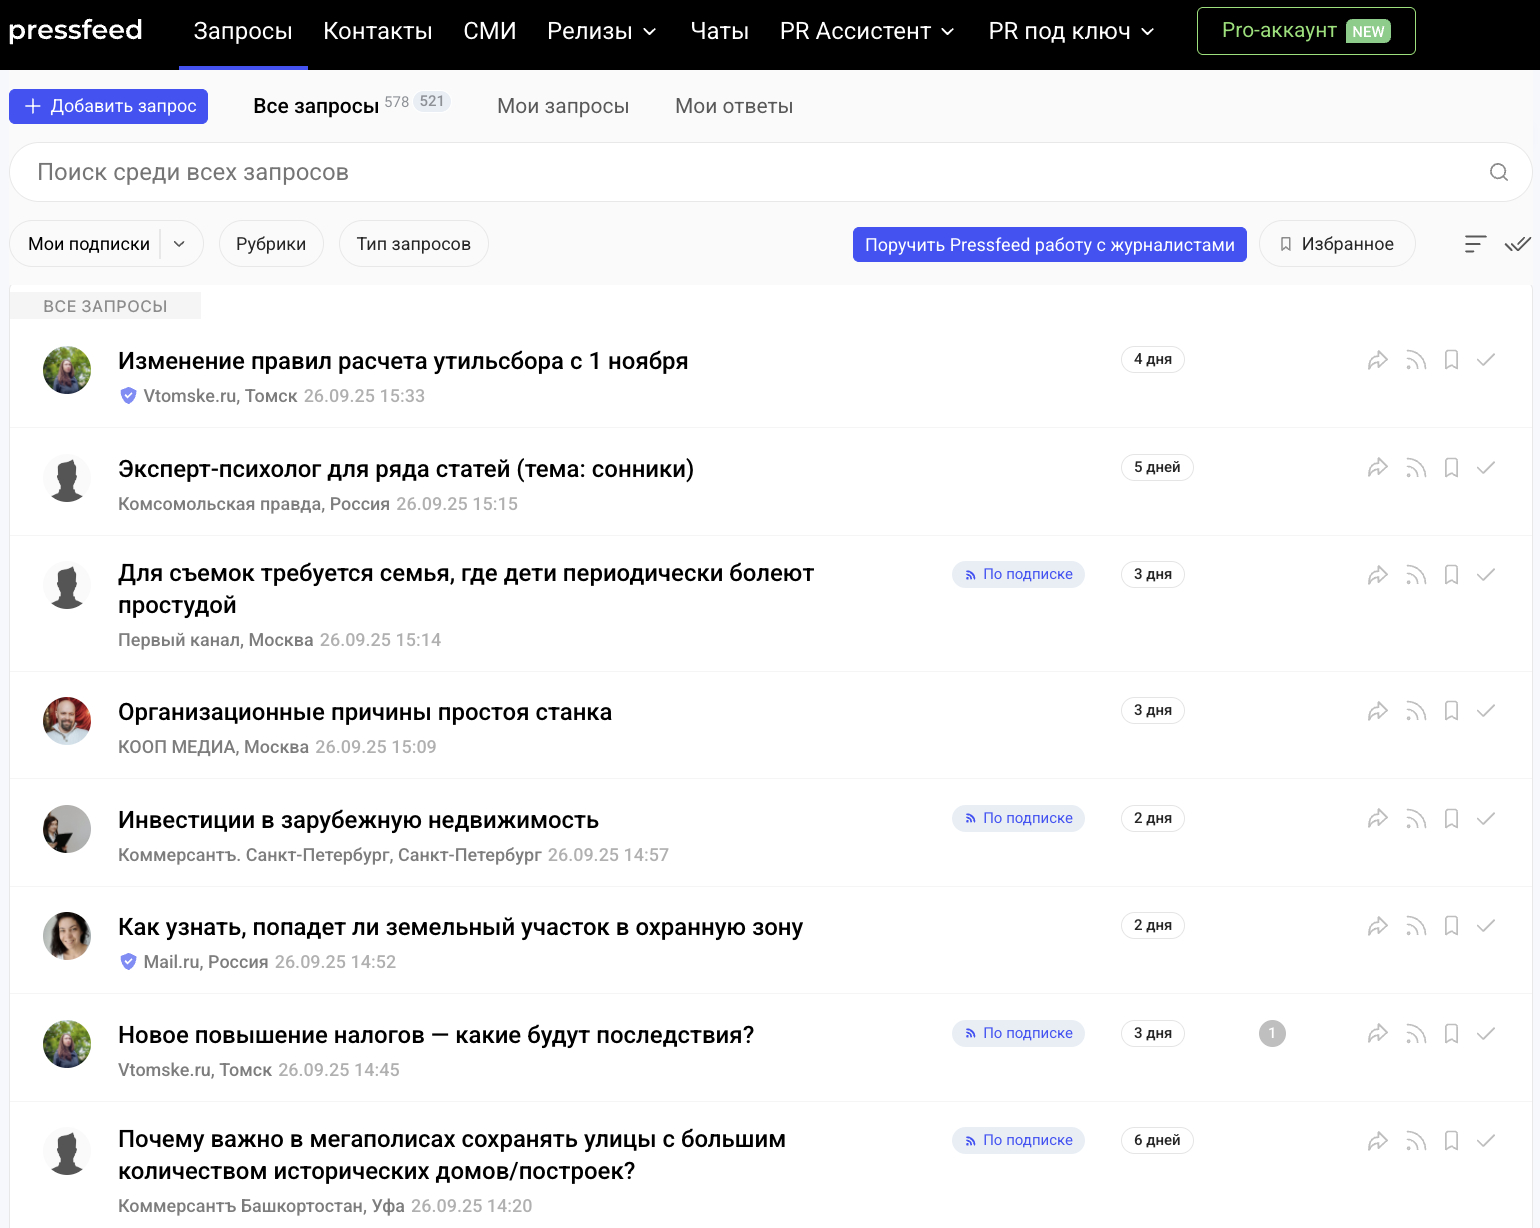Expand the PR Ассистент menu
The height and width of the screenshot is (1228, 1540).
[x=866, y=32]
